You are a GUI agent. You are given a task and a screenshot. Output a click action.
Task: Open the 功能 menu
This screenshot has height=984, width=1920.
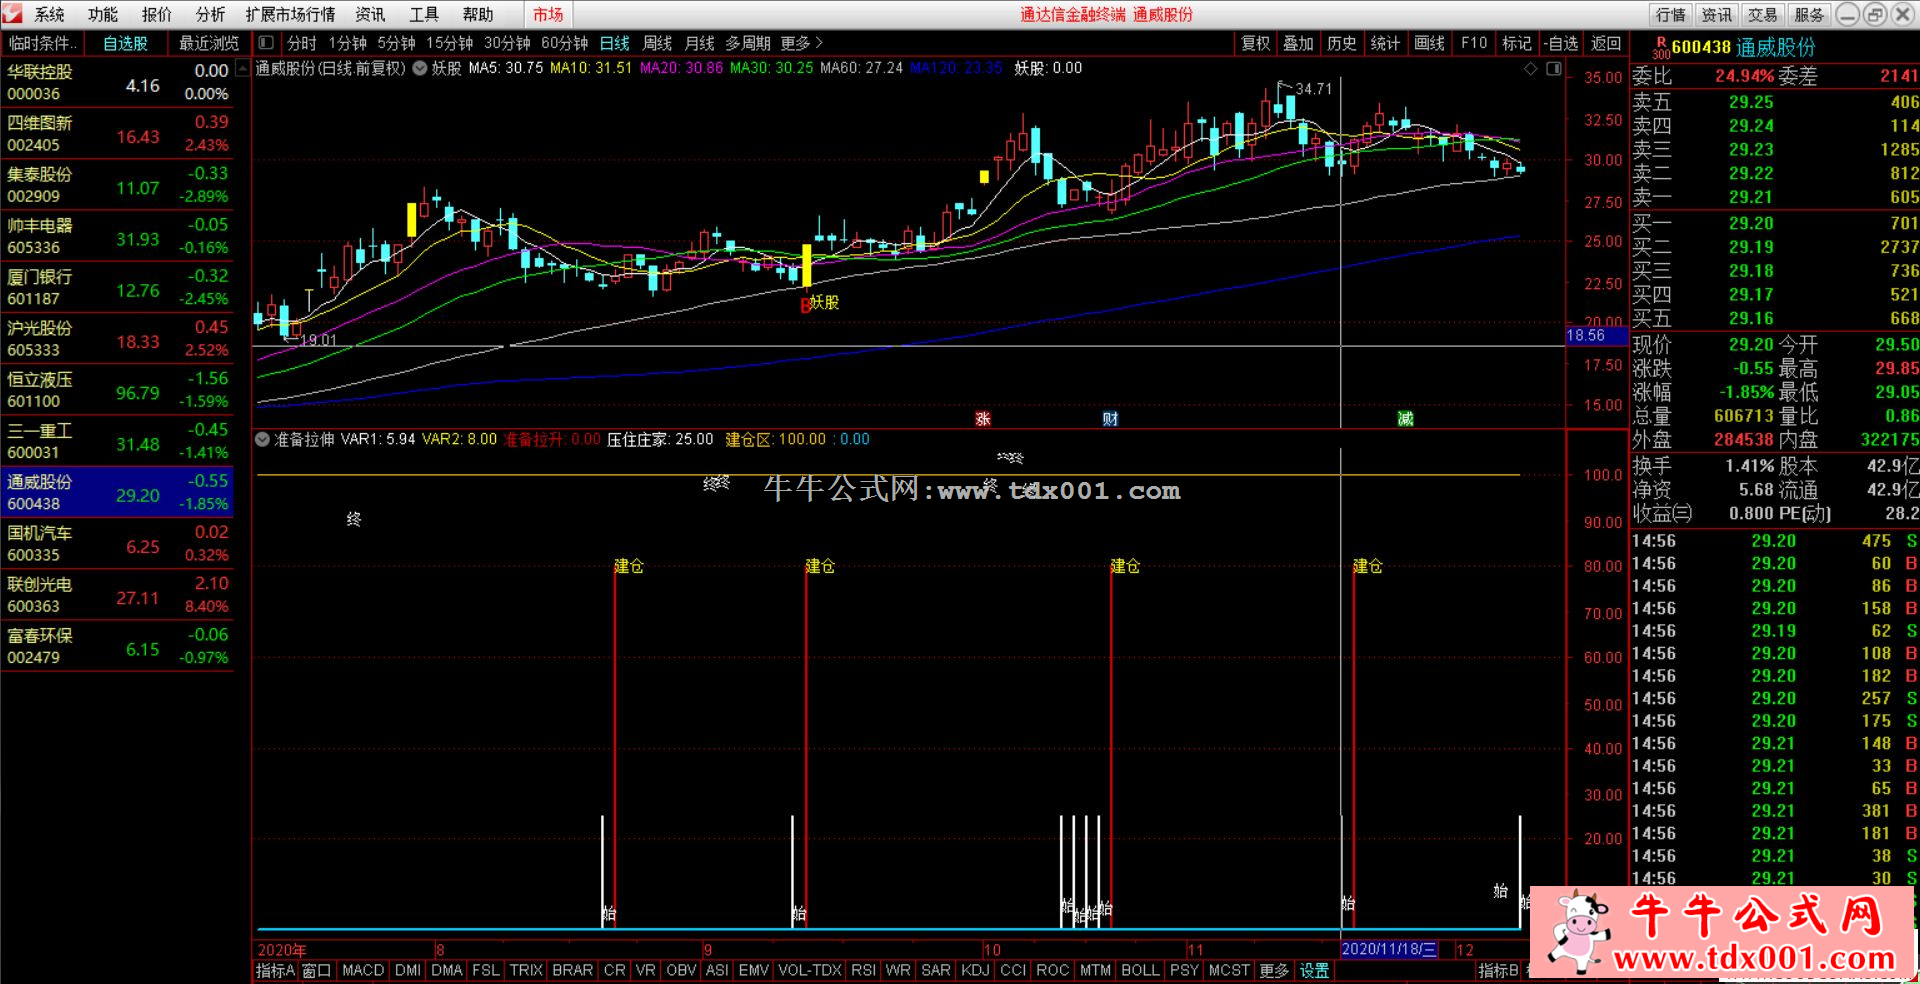pos(103,14)
